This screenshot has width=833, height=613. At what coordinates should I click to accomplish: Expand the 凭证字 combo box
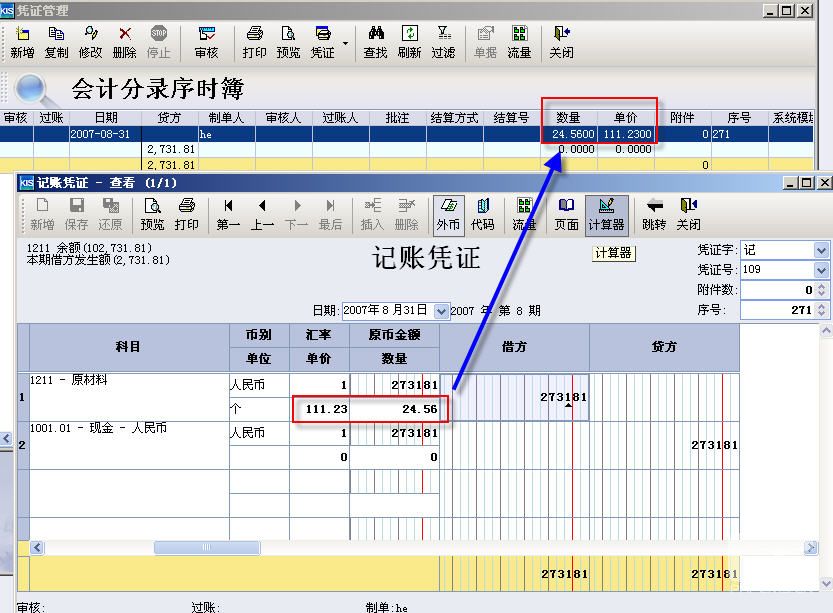(821, 250)
